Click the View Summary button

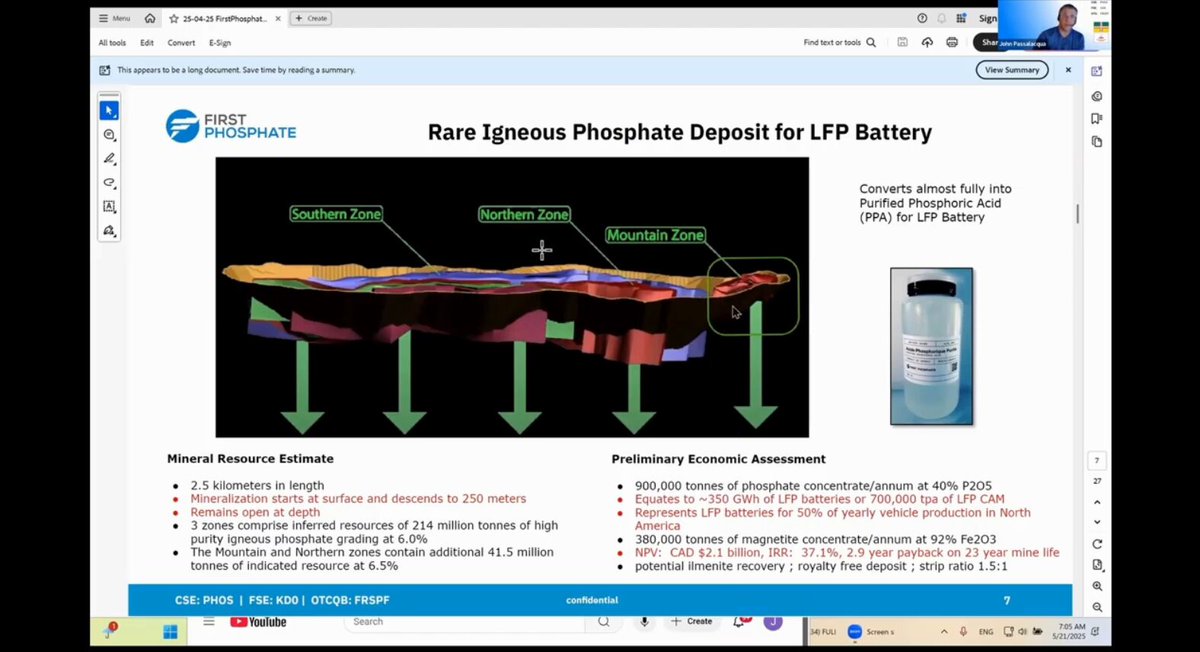tap(1012, 70)
